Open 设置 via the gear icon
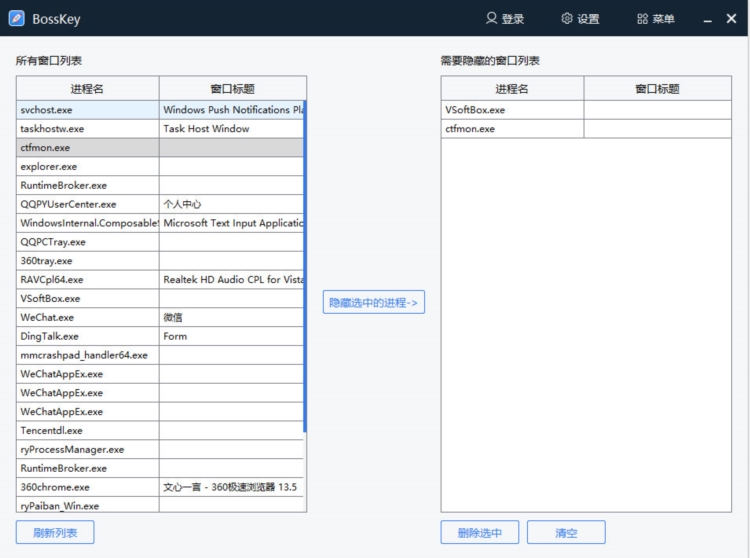 (567, 18)
